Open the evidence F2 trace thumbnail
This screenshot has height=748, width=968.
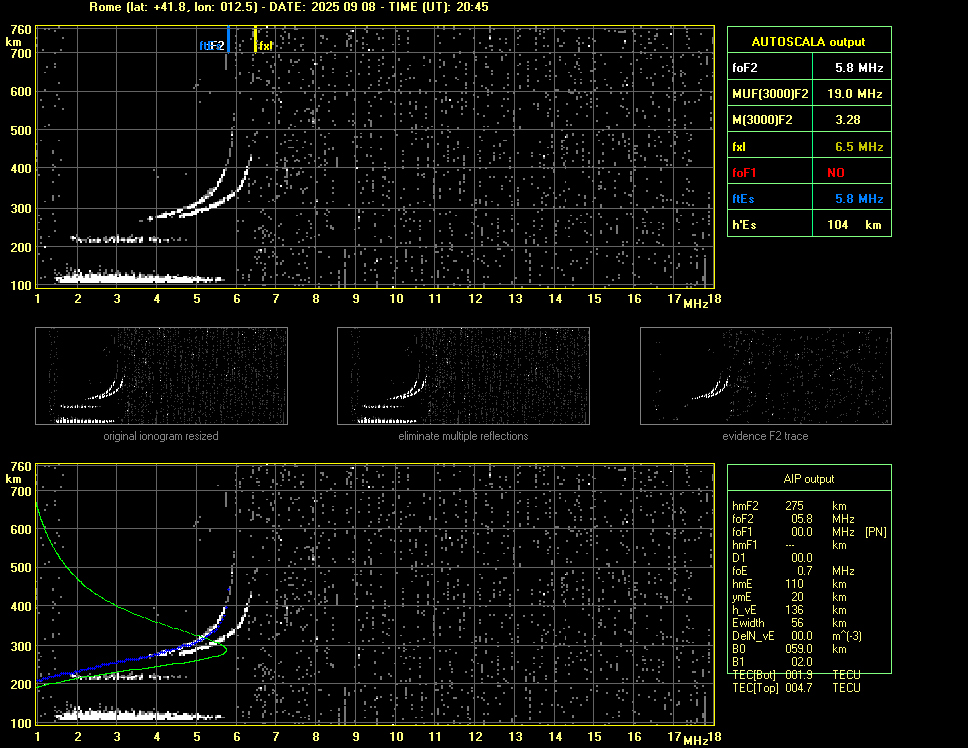[x=766, y=376]
